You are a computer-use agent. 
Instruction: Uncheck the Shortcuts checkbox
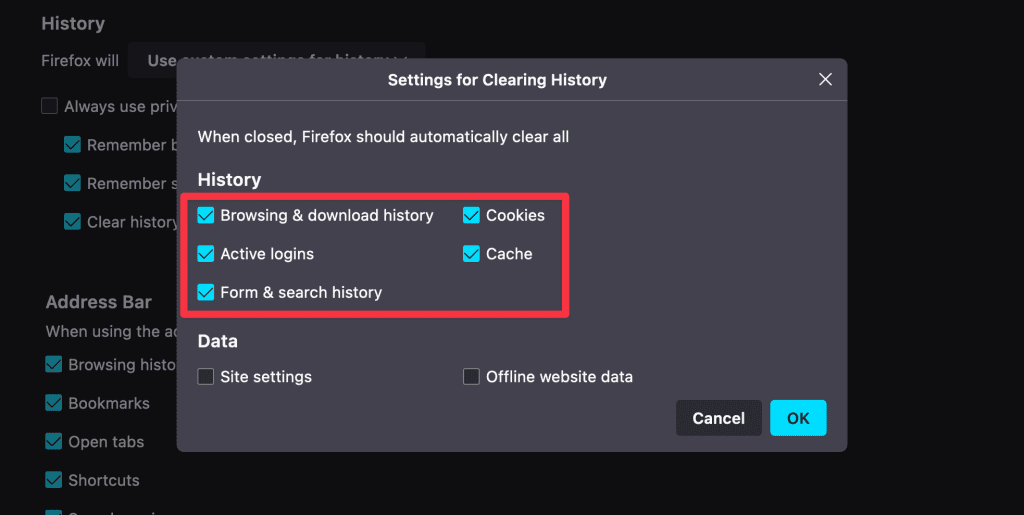point(54,480)
